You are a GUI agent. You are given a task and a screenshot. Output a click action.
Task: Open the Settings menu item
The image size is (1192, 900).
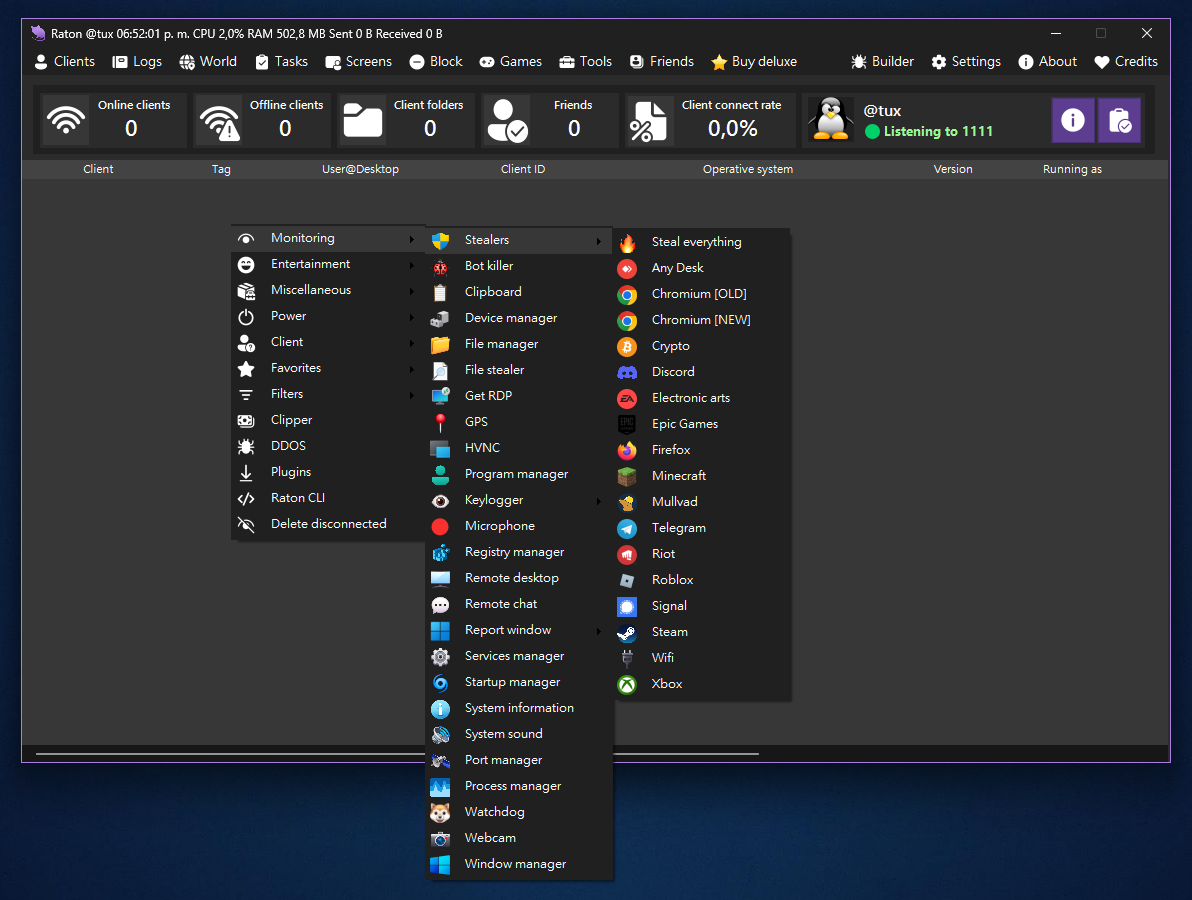(x=966, y=62)
